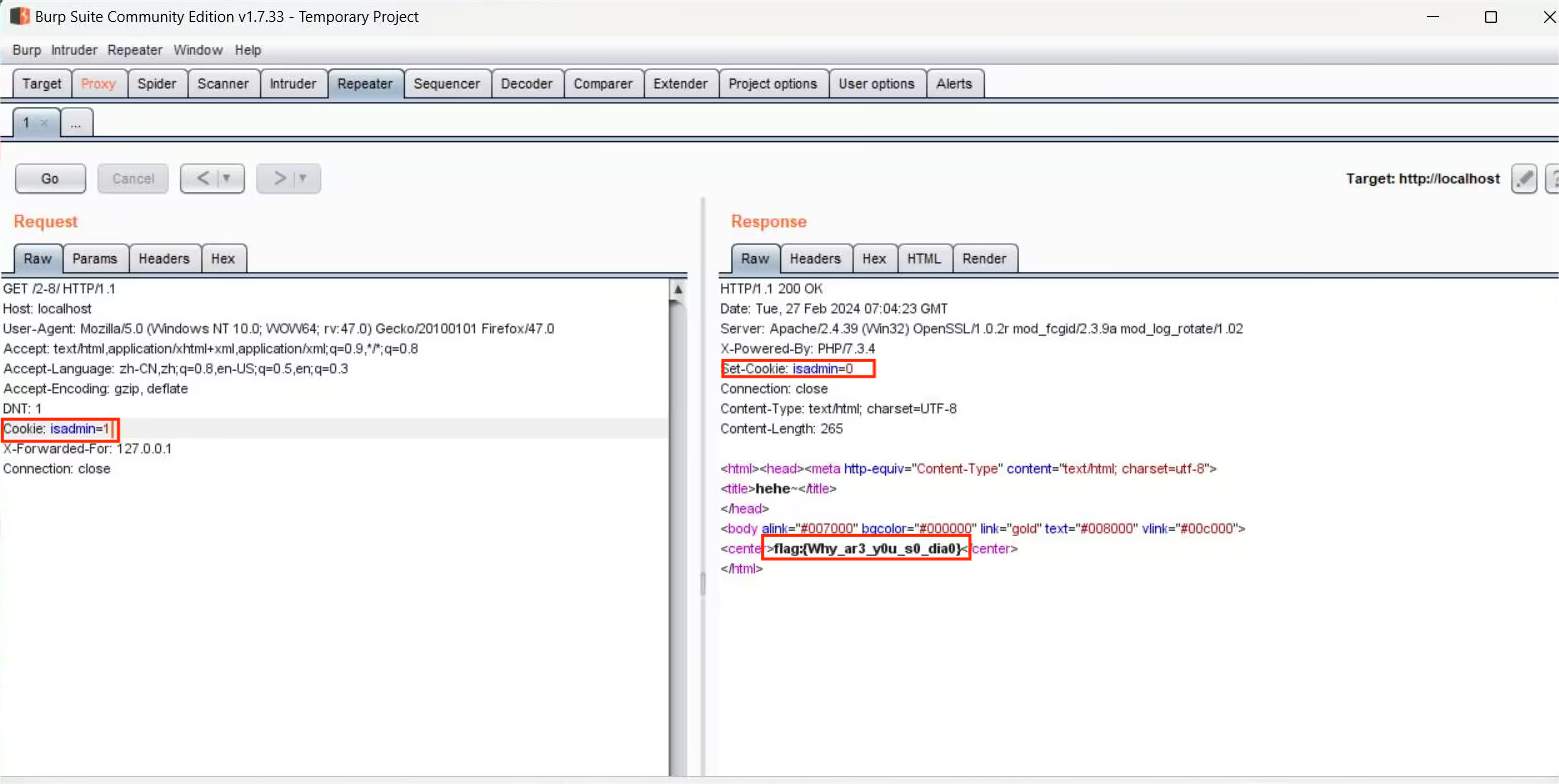Screen dimensions: 1559x784
Task: Add a new Repeater tab with ...
Action: coord(77,123)
